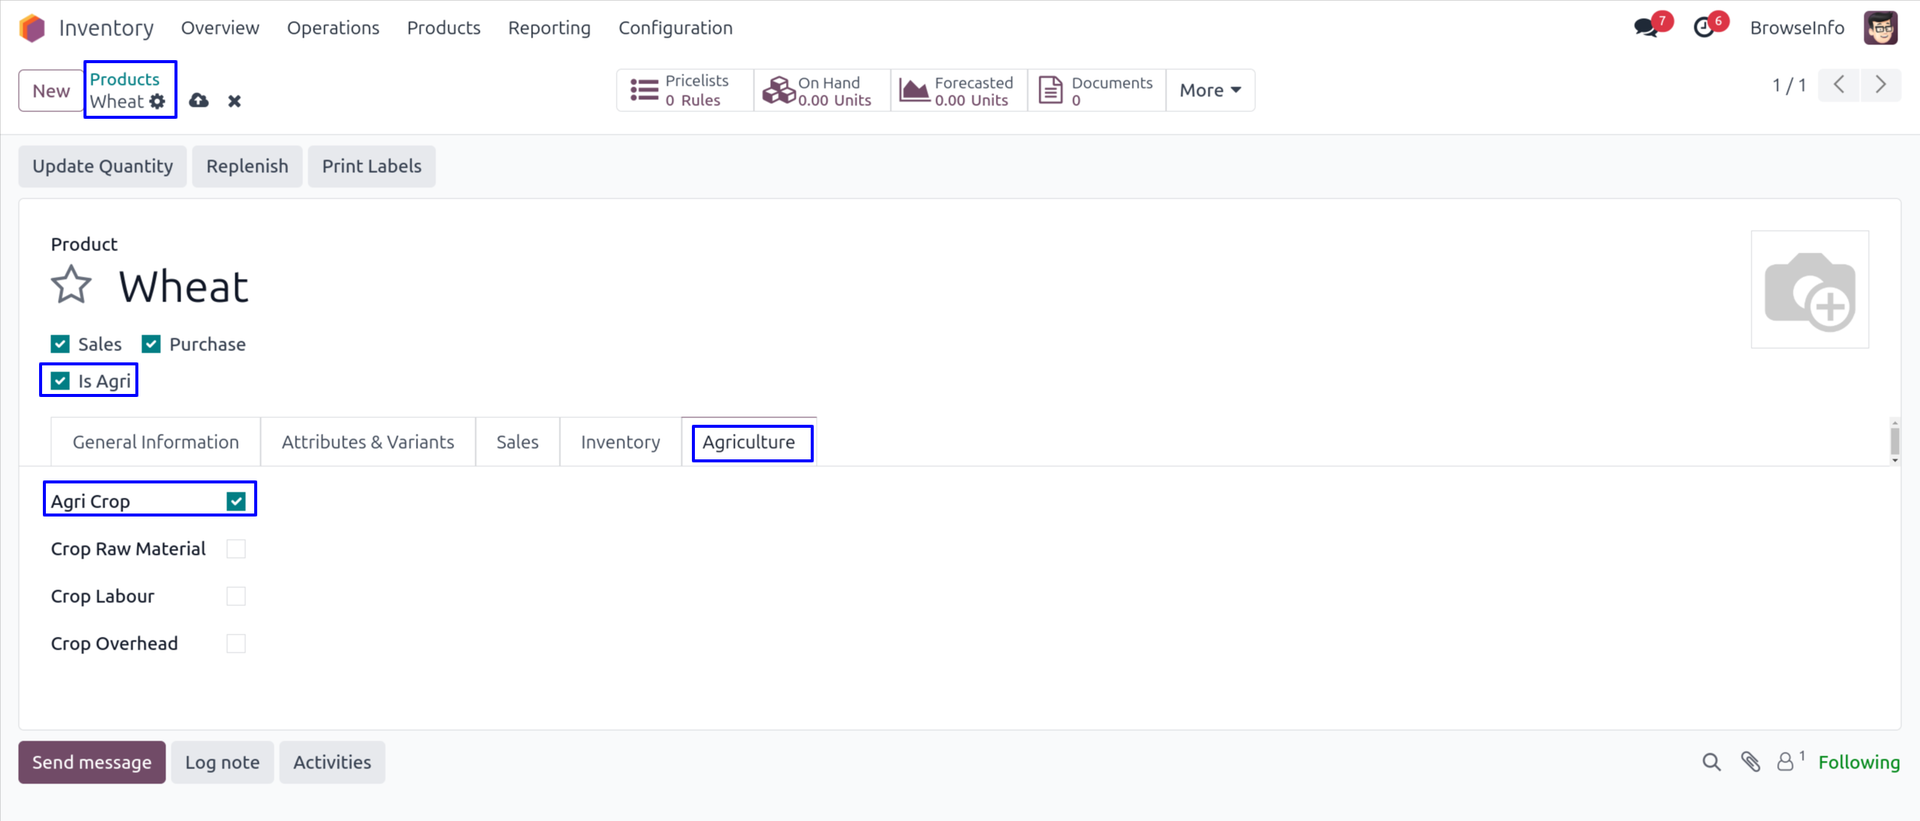
Task: Open the followers person icon
Action: pyautogui.click(x=1785, y=762)
